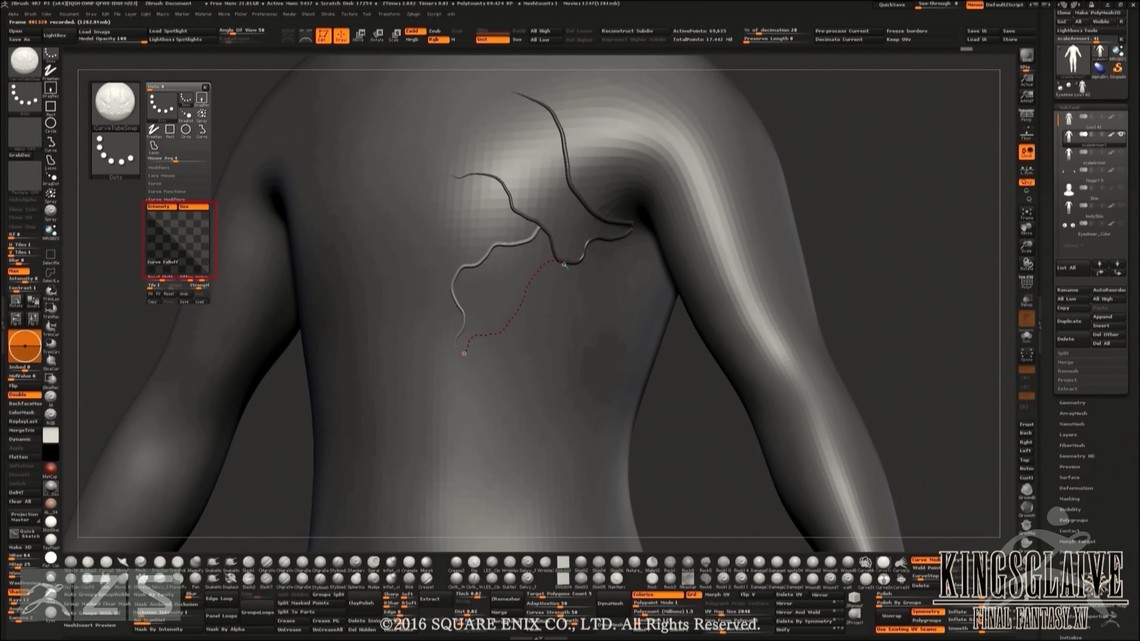Toggle the Zsub button

[435, 31]
